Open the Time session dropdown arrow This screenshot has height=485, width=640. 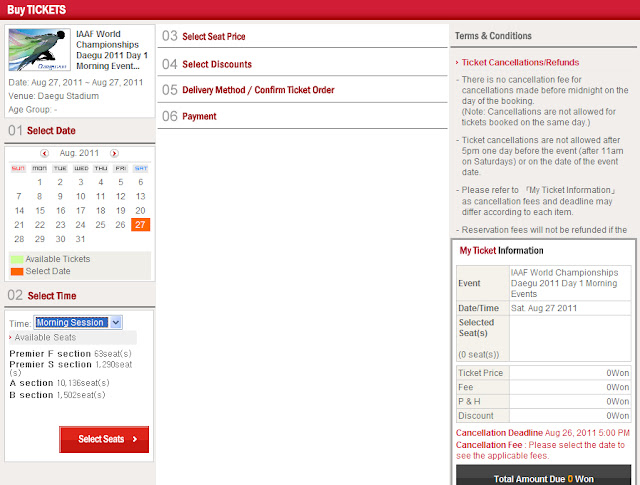116,323
